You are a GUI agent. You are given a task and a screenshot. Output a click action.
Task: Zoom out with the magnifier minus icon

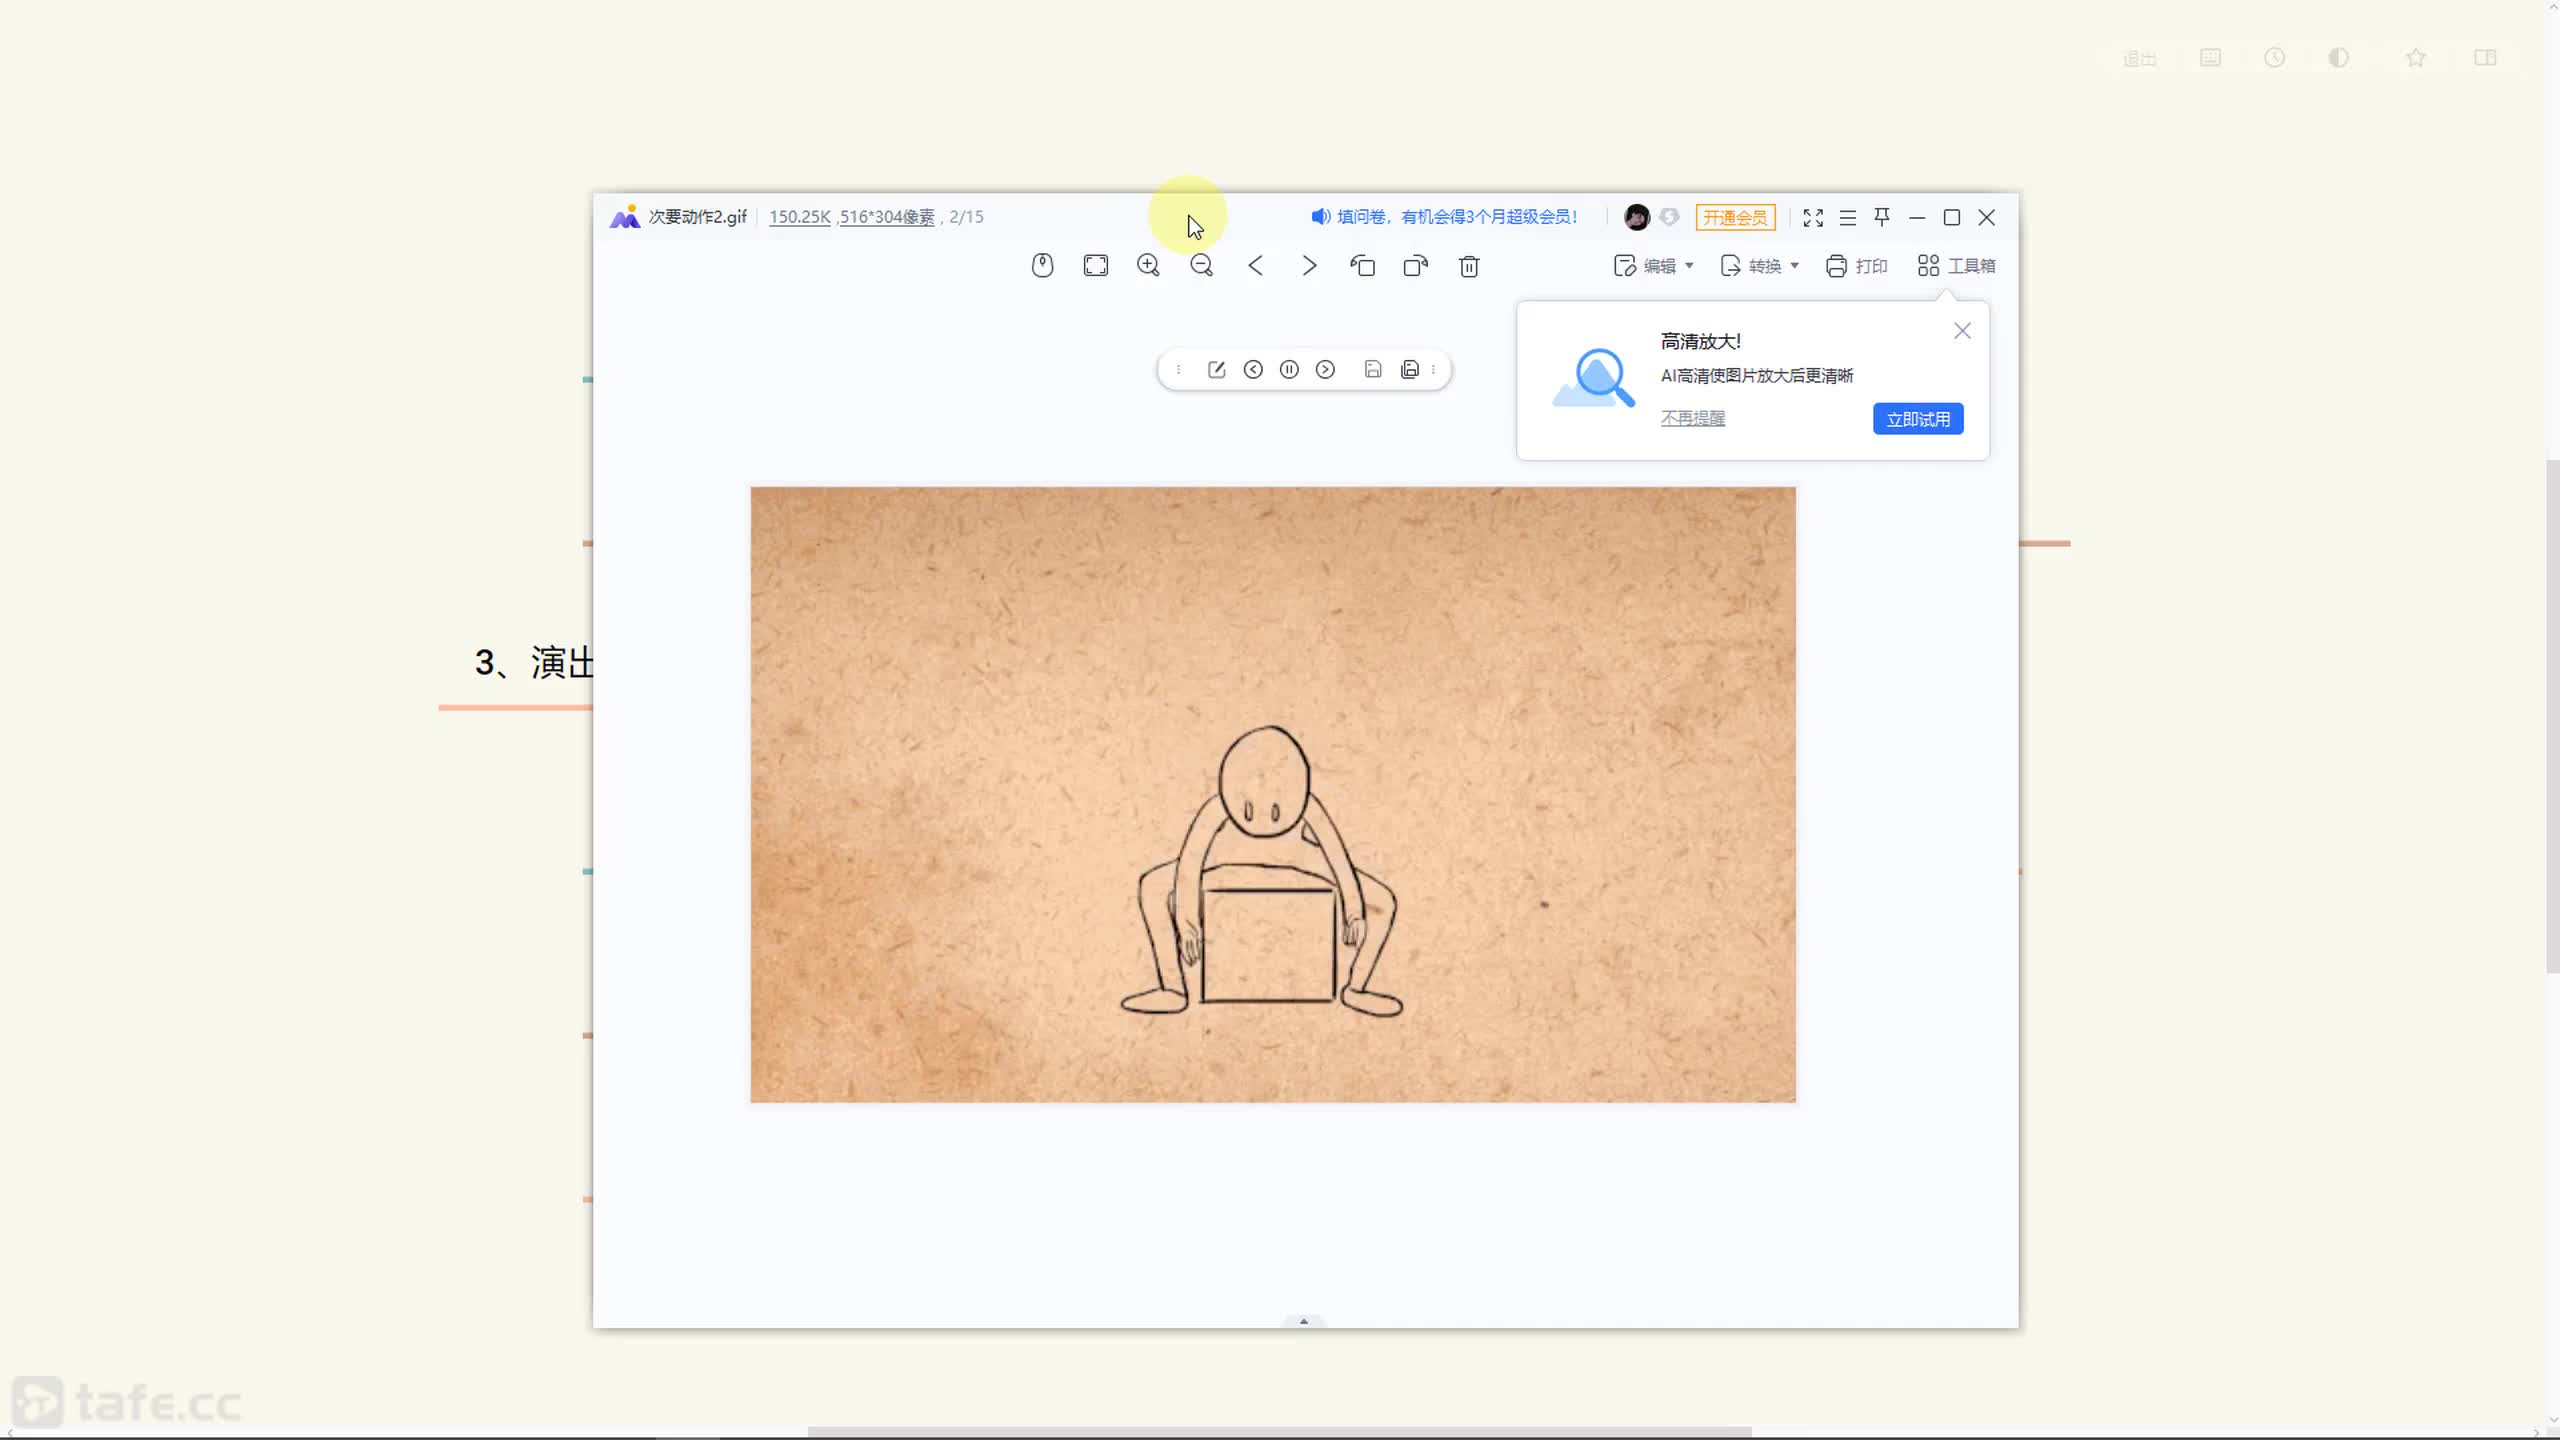pyautogui.click(x=1202, y=265)
